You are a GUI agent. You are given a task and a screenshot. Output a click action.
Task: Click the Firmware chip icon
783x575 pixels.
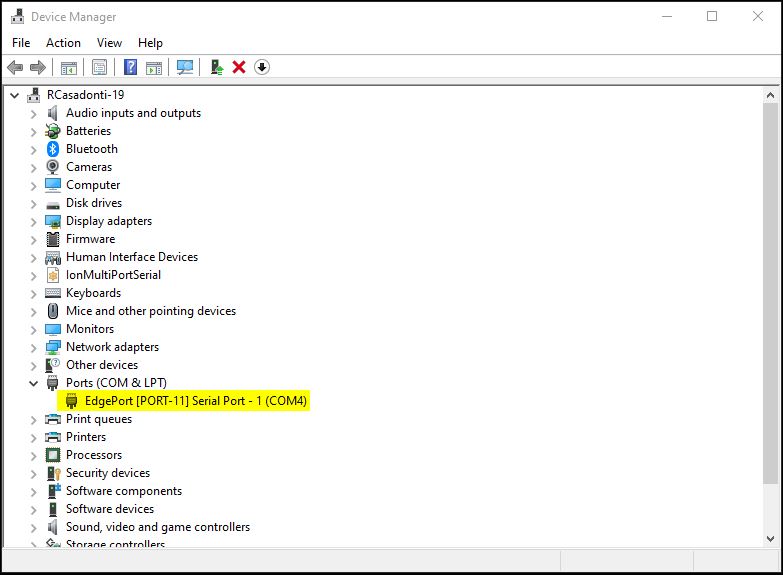(x=53, y=239)
